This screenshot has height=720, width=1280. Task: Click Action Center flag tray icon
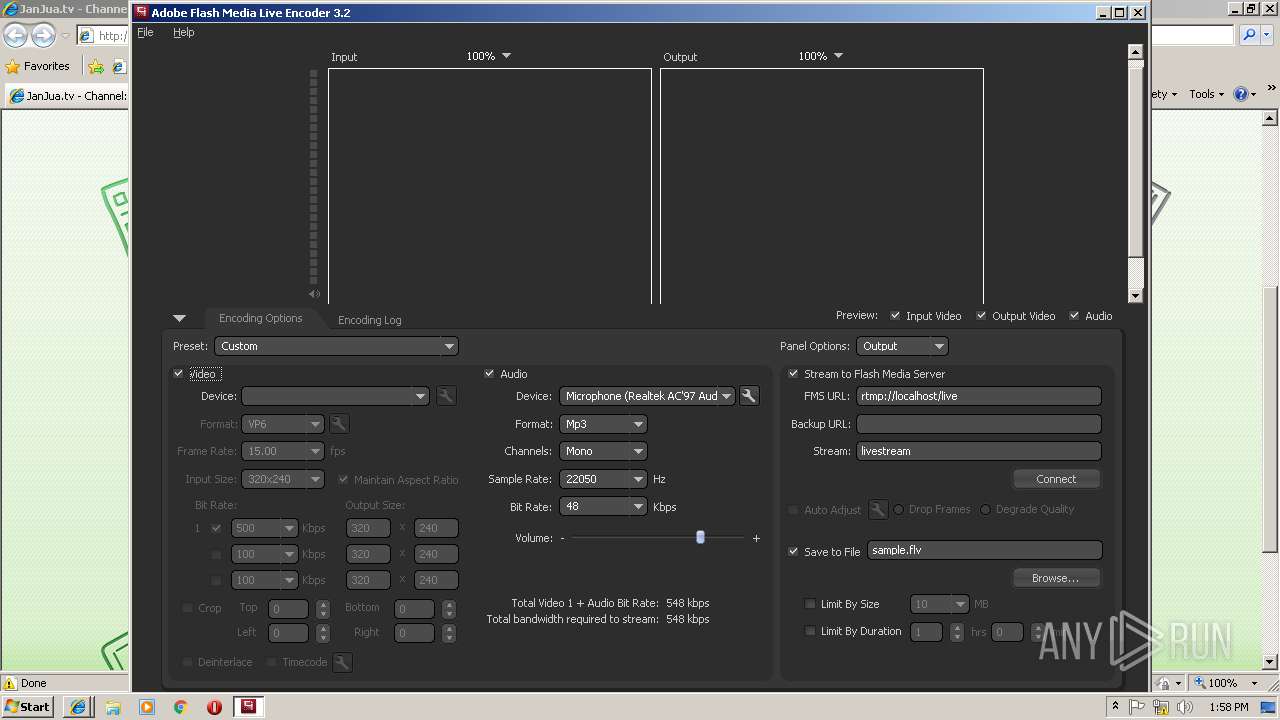pyautogui.click(x=1137, y=707)
